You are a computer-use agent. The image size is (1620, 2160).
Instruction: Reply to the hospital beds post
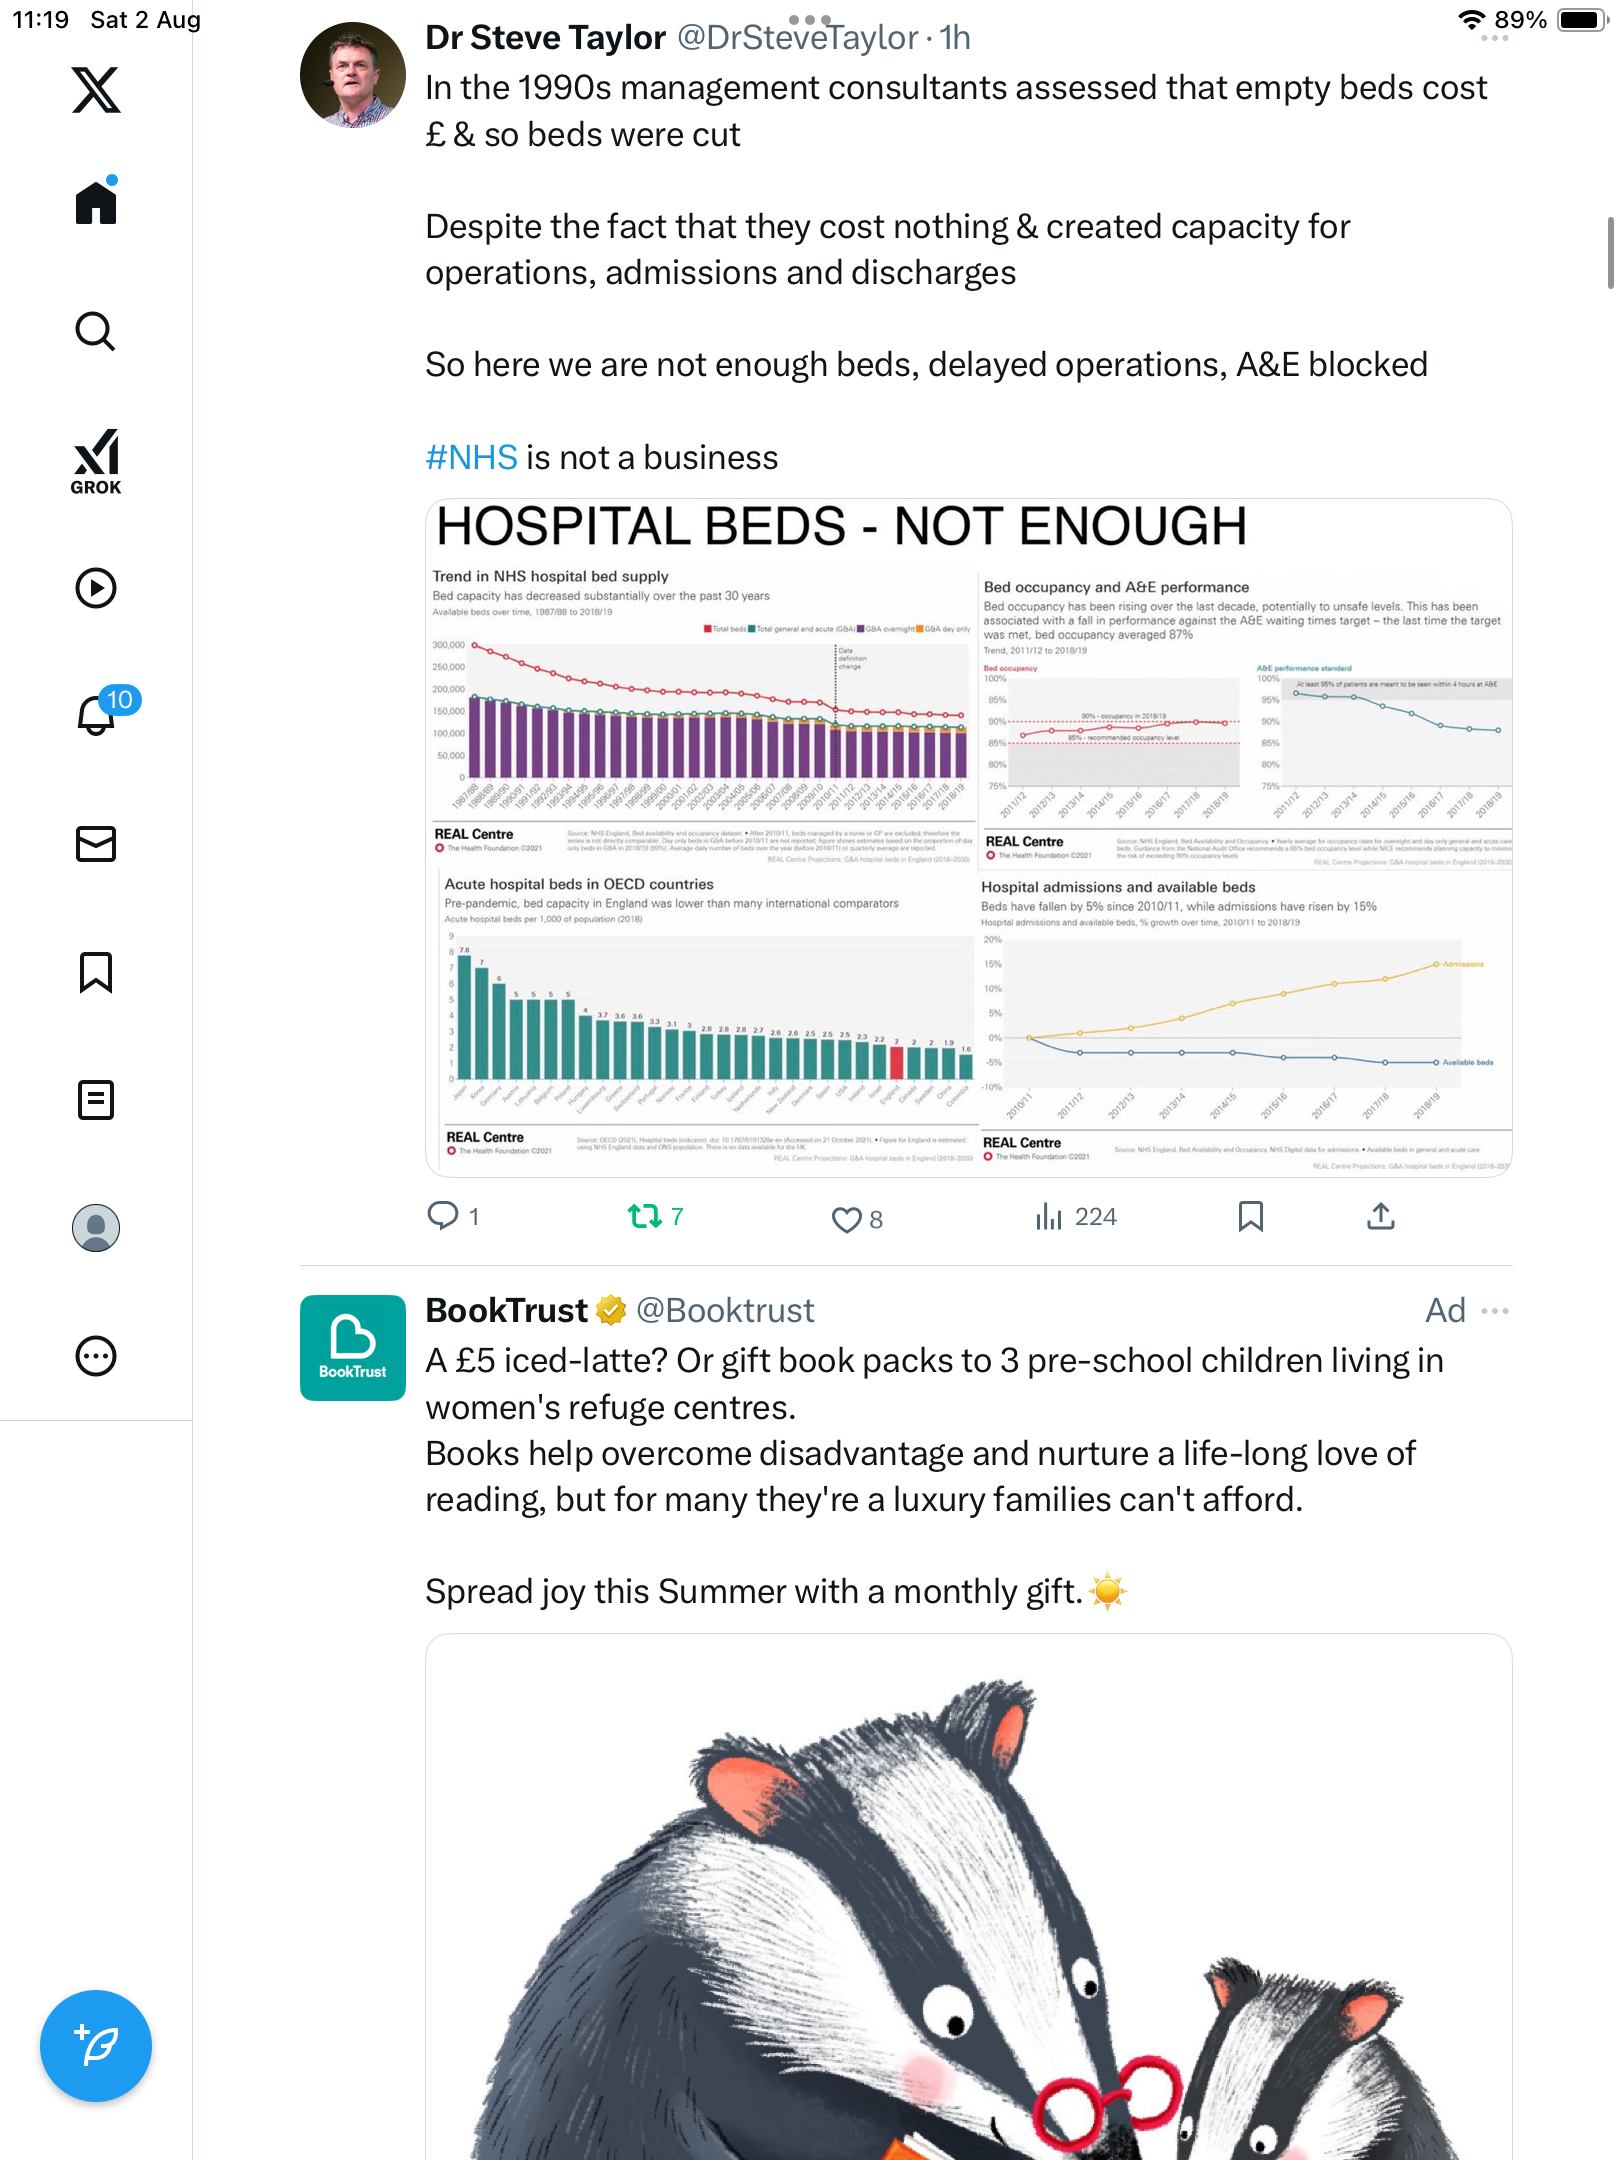(443, 1216)
